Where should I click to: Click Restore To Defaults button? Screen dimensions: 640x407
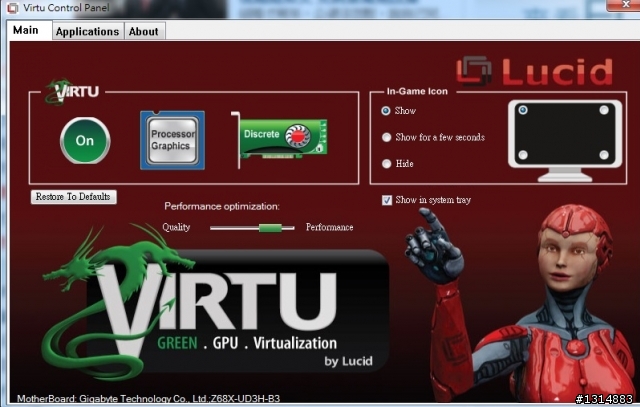pos(73,197)
